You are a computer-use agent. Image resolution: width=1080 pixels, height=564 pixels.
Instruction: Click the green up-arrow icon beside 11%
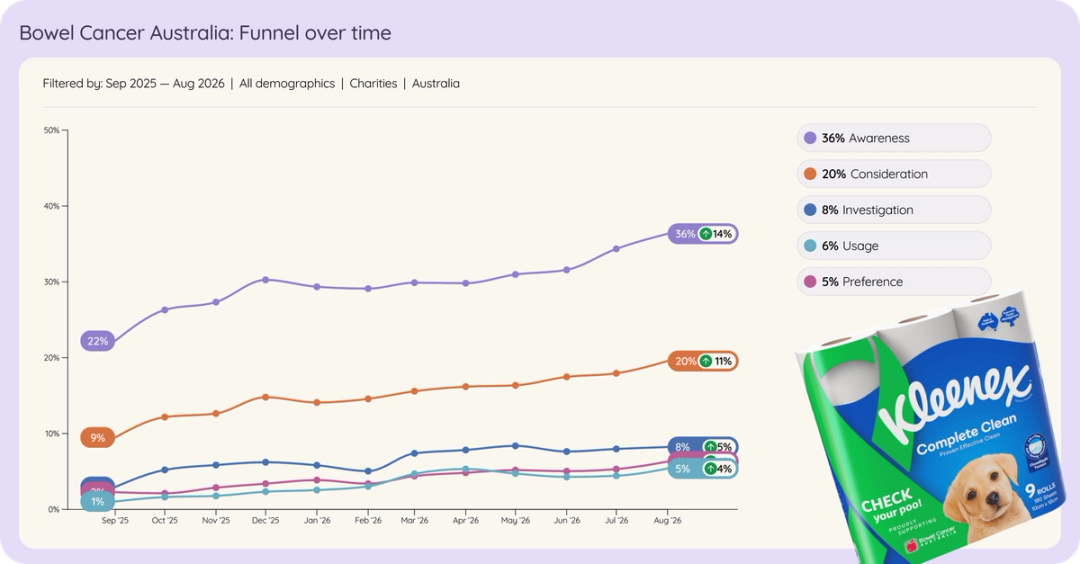point(705,361)
